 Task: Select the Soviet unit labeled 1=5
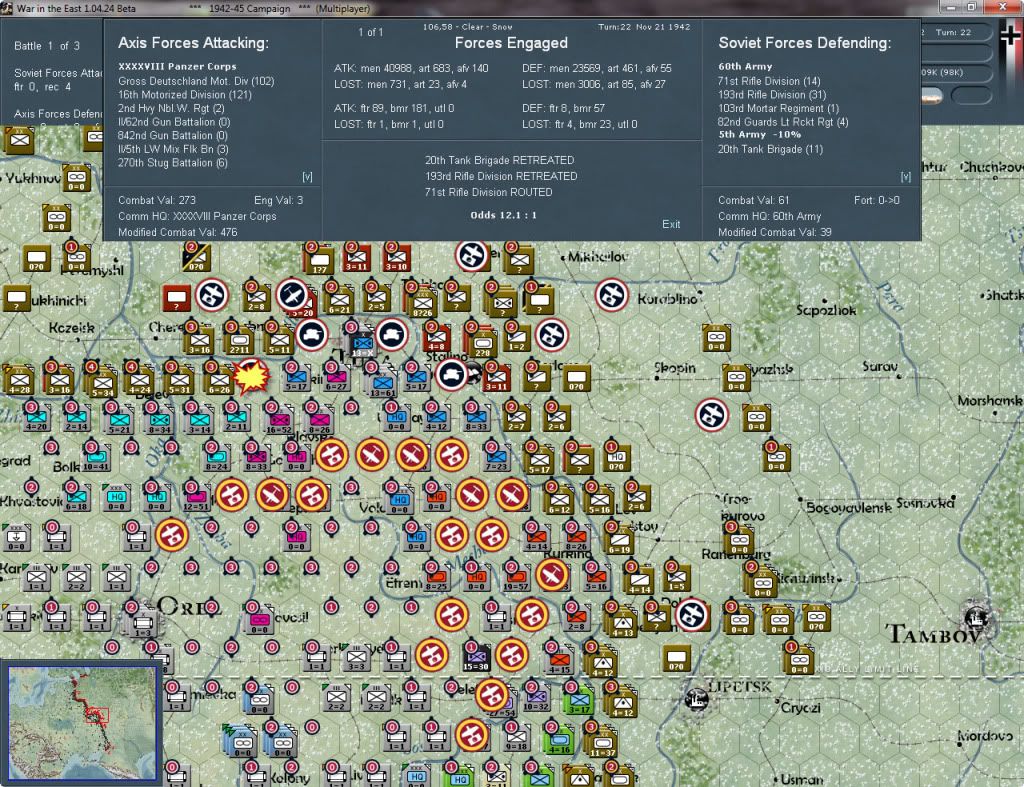(677, 579)
